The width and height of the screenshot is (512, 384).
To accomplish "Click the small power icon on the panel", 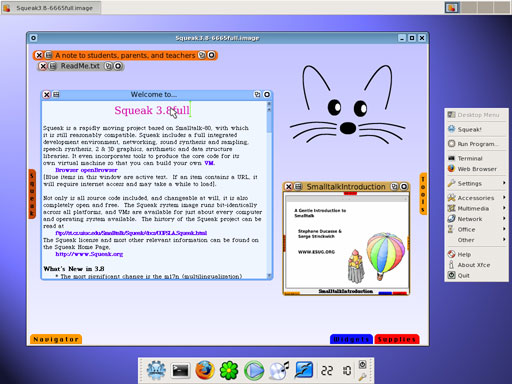I will click(x=363, y=365).
